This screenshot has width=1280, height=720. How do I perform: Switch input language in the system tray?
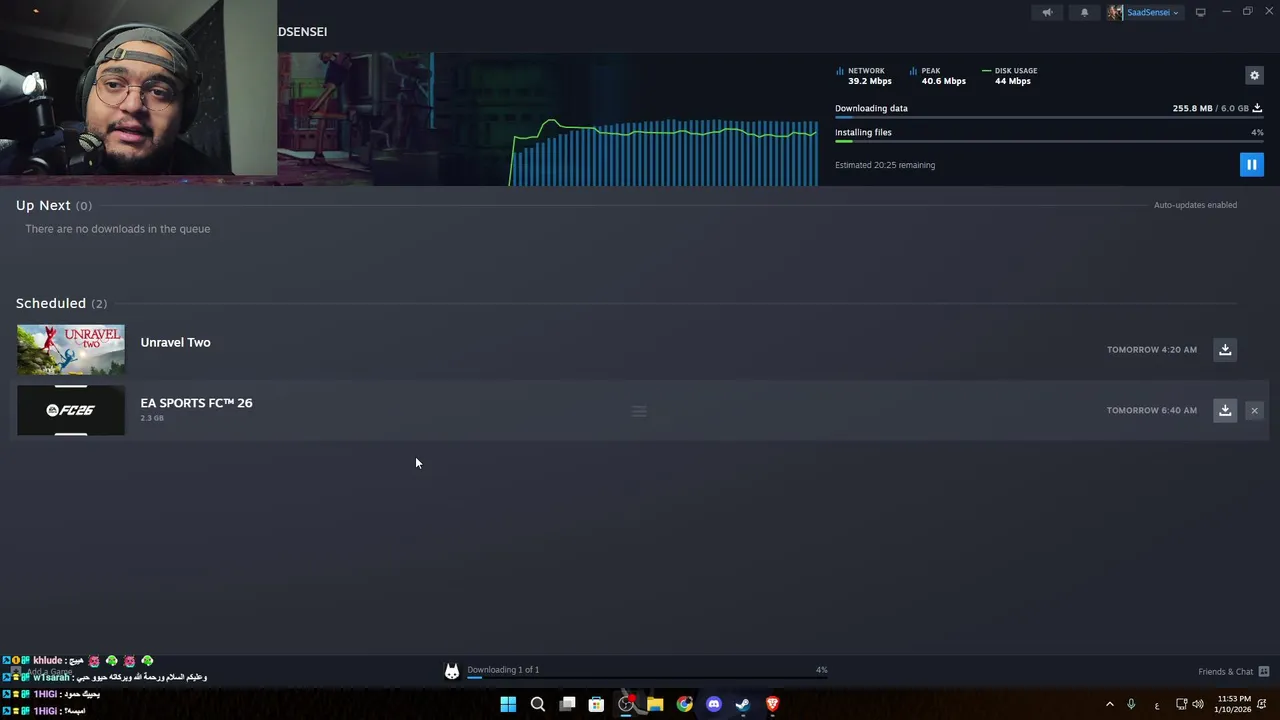point(1157,705)
